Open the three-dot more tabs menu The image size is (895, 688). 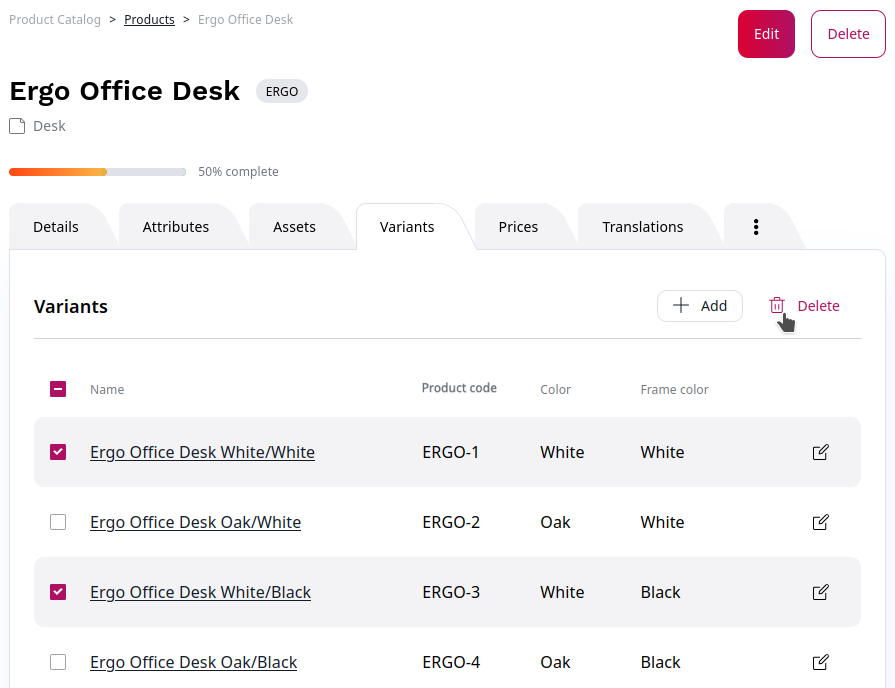click(x=756, y=227)
